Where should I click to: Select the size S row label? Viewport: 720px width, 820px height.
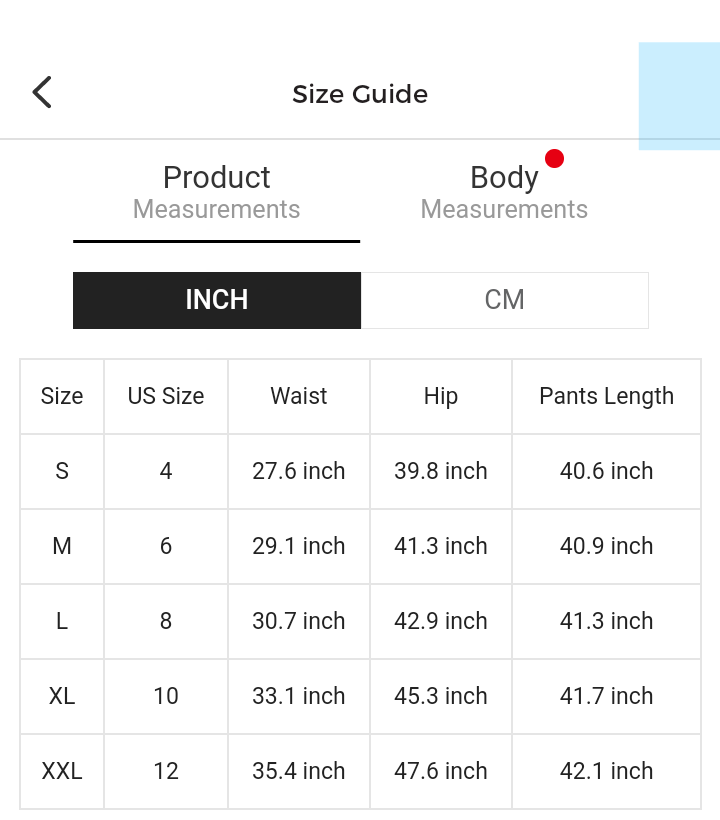tap(62, 471)
